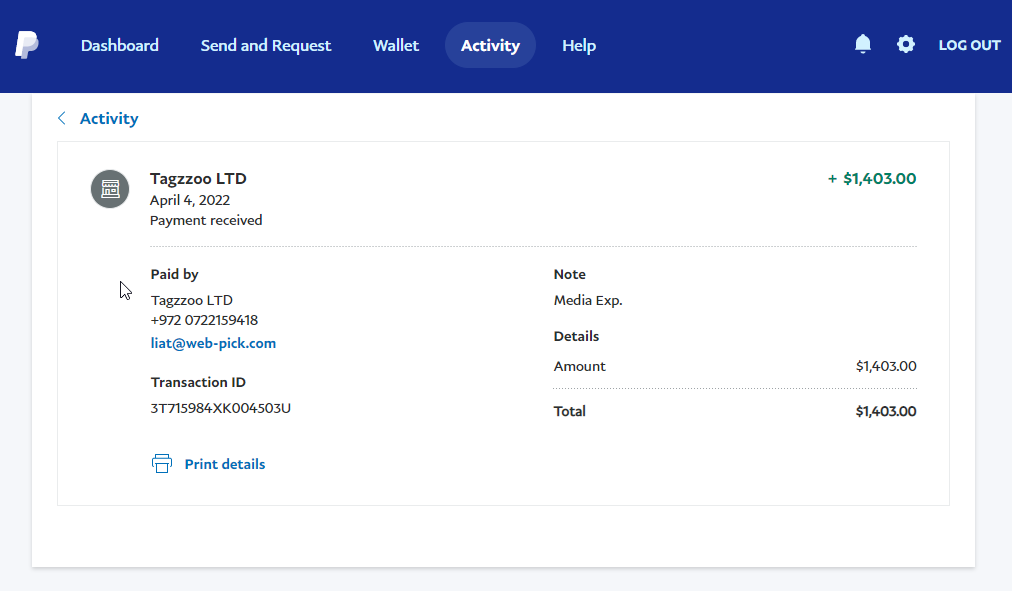The image size is (1012, 591).
Task: Click the back chevron beside Activity
Action: 62,118
